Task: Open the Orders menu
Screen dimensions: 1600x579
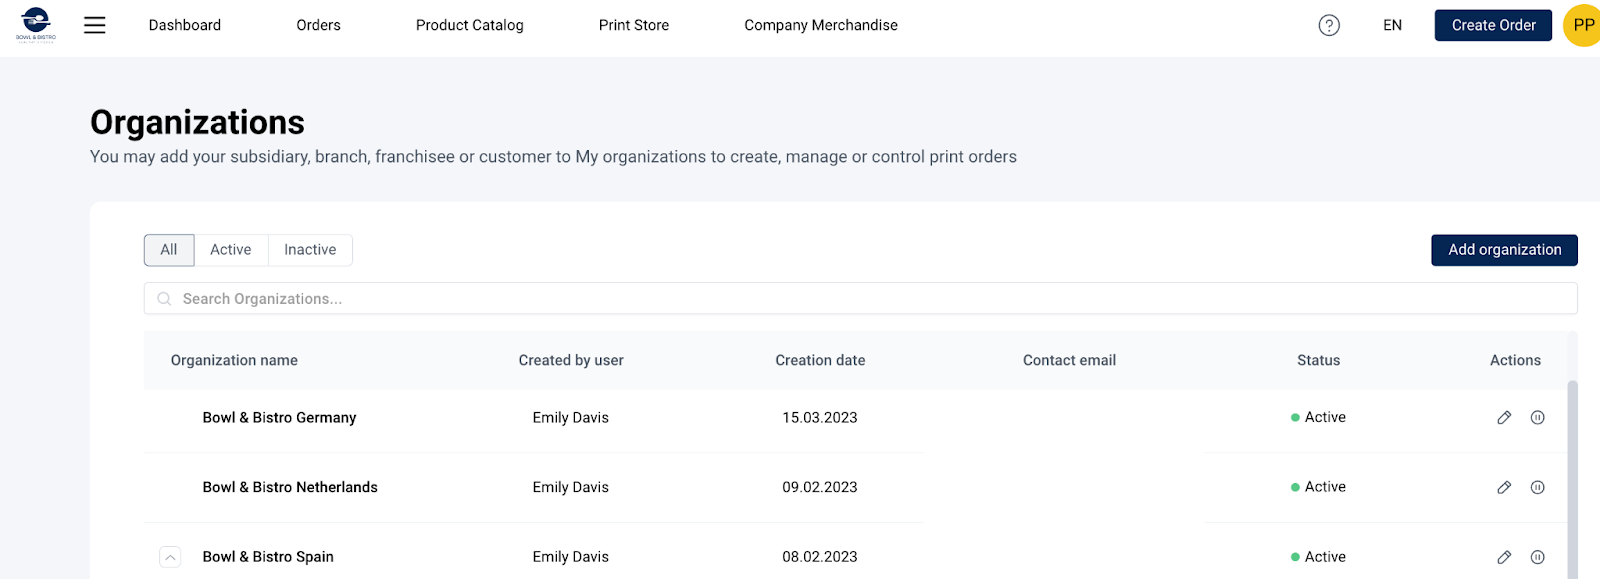Action: click(x=318, y=25)
